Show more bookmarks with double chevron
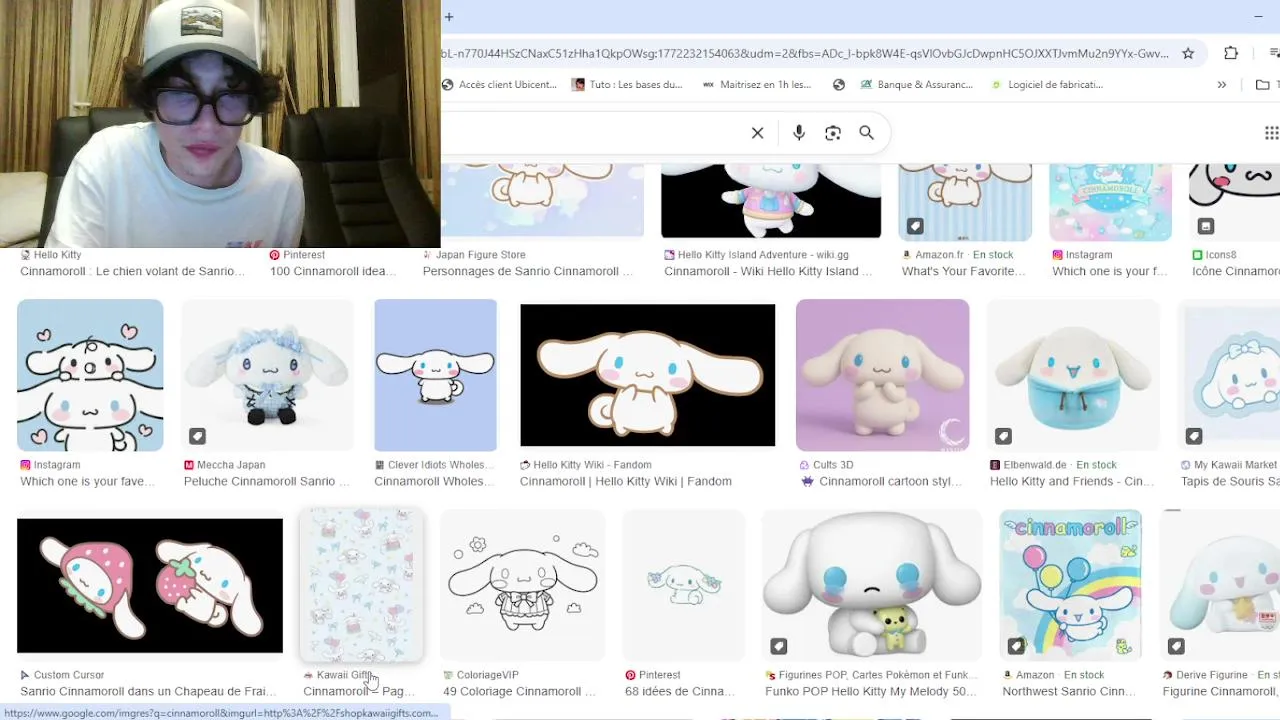1280x720 pixels. coord(1221,85)
